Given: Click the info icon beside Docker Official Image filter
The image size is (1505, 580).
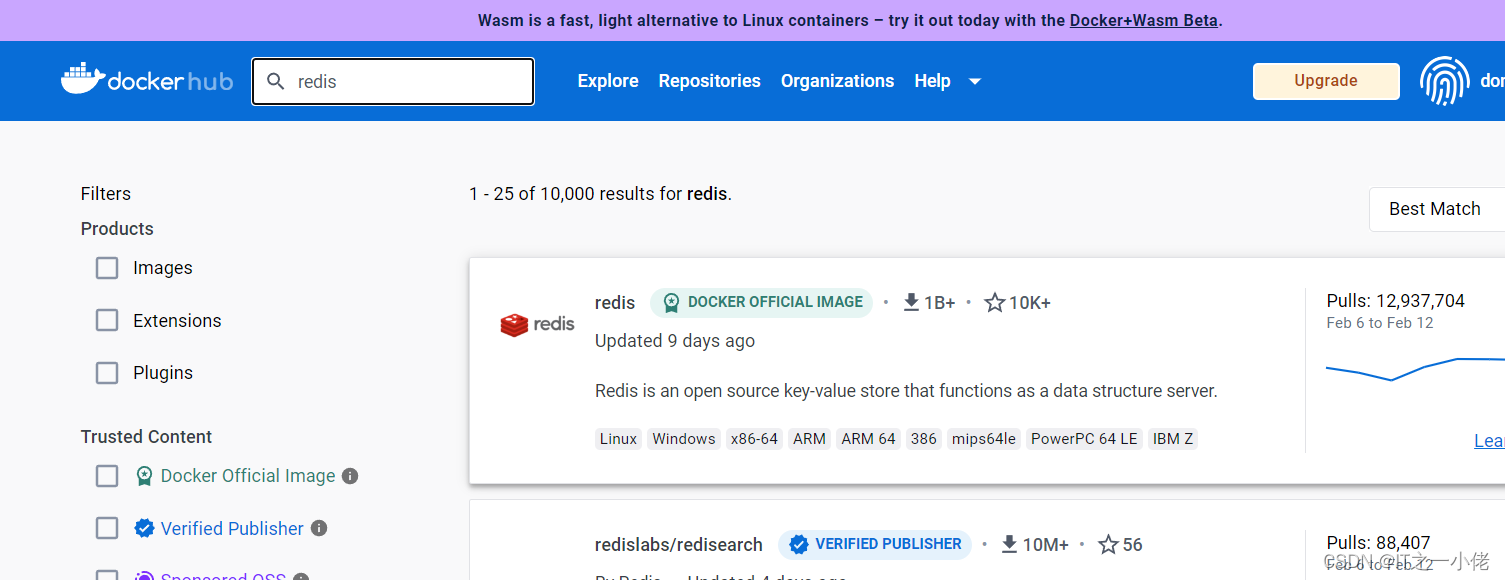Looking at the screenshot, I should (x=350, y=476).
